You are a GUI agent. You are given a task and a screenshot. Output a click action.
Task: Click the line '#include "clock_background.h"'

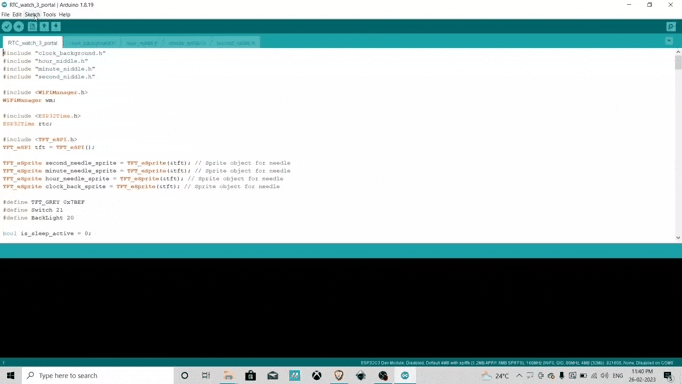(x=54, y=53)
